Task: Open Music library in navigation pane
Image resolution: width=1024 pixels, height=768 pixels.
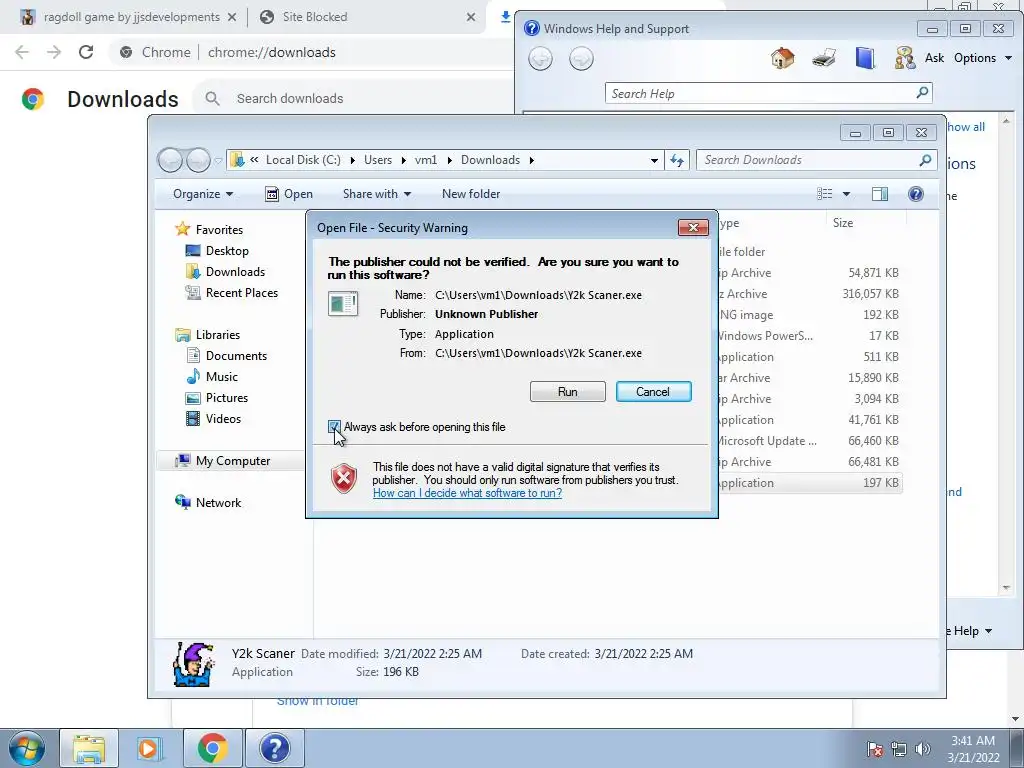Action: pyautogui.click(x=221, y=377)
